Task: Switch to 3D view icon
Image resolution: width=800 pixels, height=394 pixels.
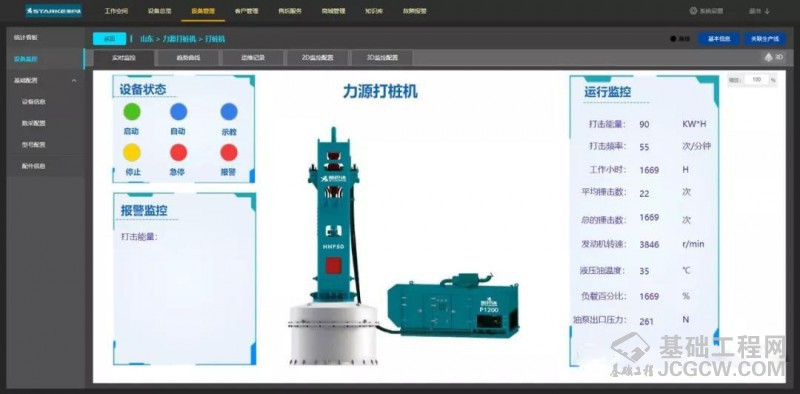Action: (773, 57)
